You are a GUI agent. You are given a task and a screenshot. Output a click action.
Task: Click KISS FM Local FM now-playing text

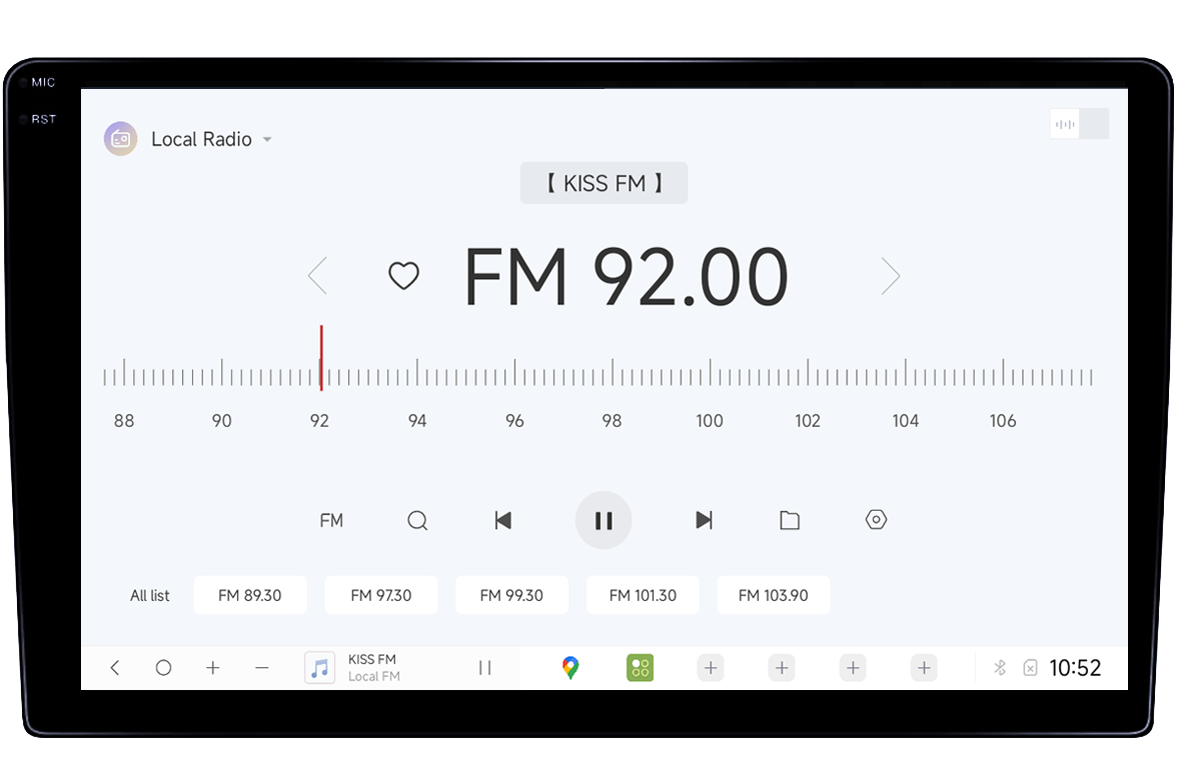374,667
